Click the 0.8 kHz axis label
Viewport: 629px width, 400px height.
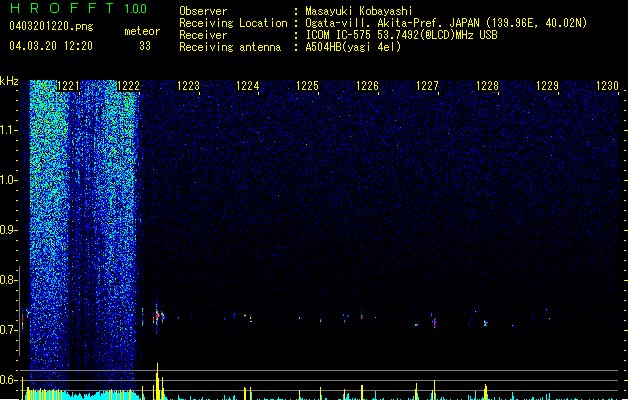[7, 280]
